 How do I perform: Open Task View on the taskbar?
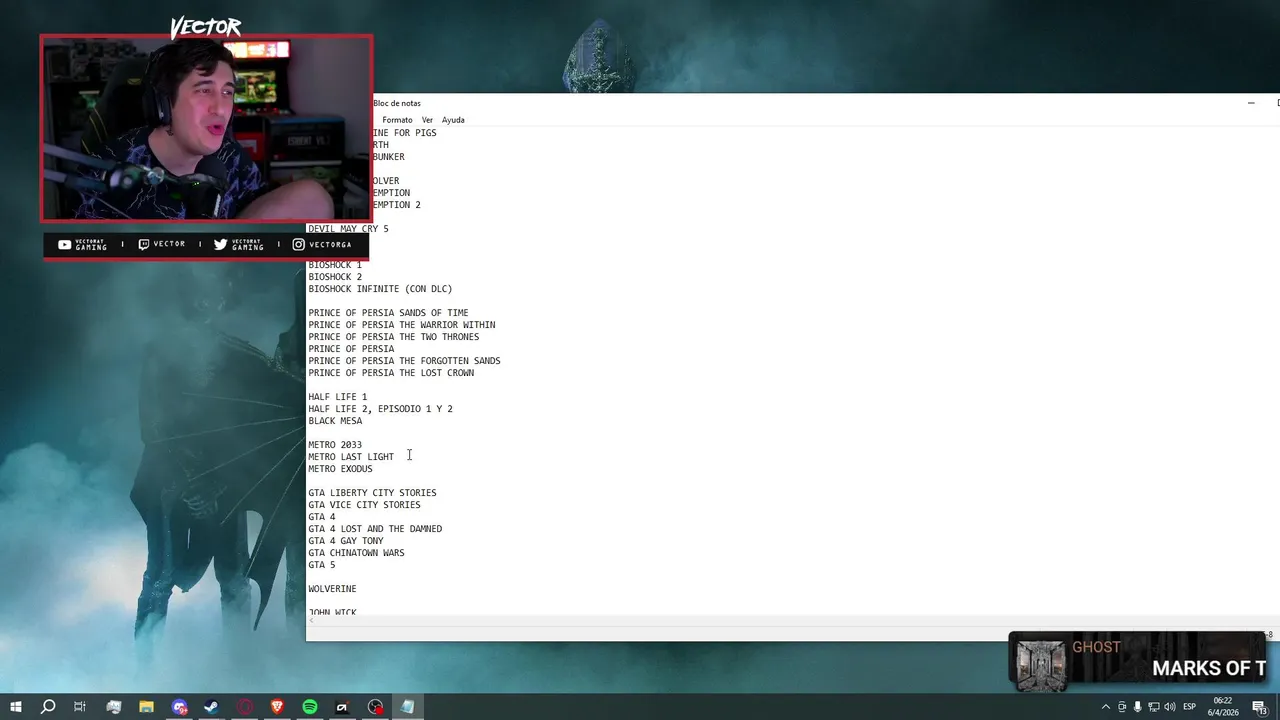point(80,707)
